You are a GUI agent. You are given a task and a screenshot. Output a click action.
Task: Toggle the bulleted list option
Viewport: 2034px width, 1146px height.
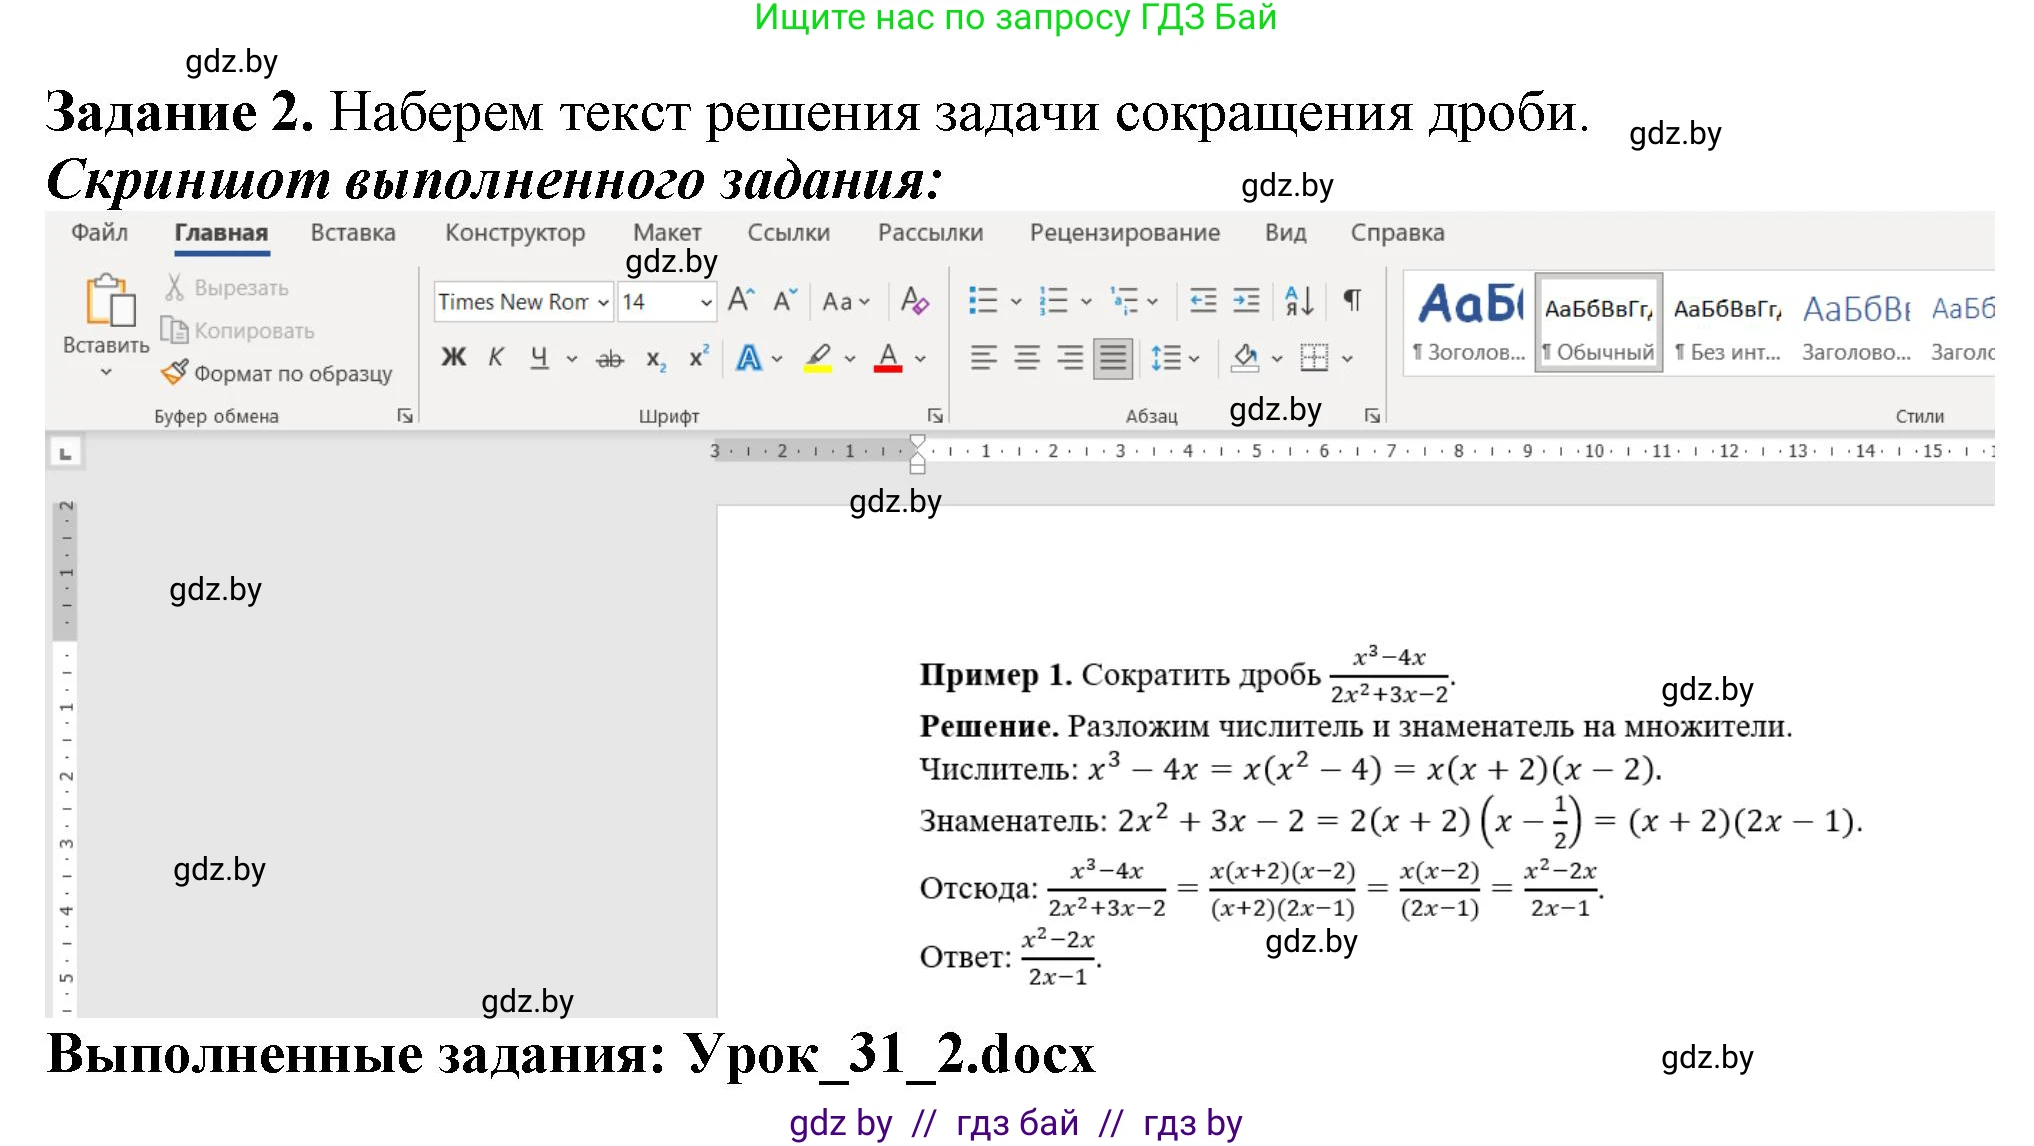[x=986, y=300]
